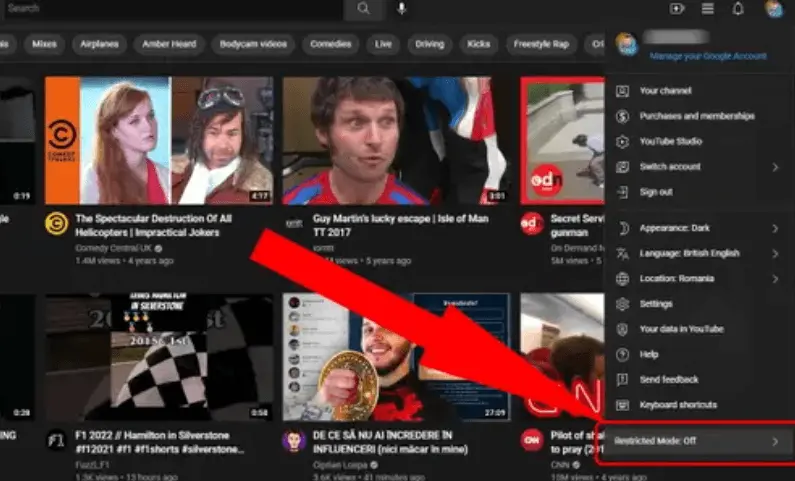Open F1 2022 Hamilton in Silverstone title
The width and height of the screenshot is (795, 481).
pos(160,442)
